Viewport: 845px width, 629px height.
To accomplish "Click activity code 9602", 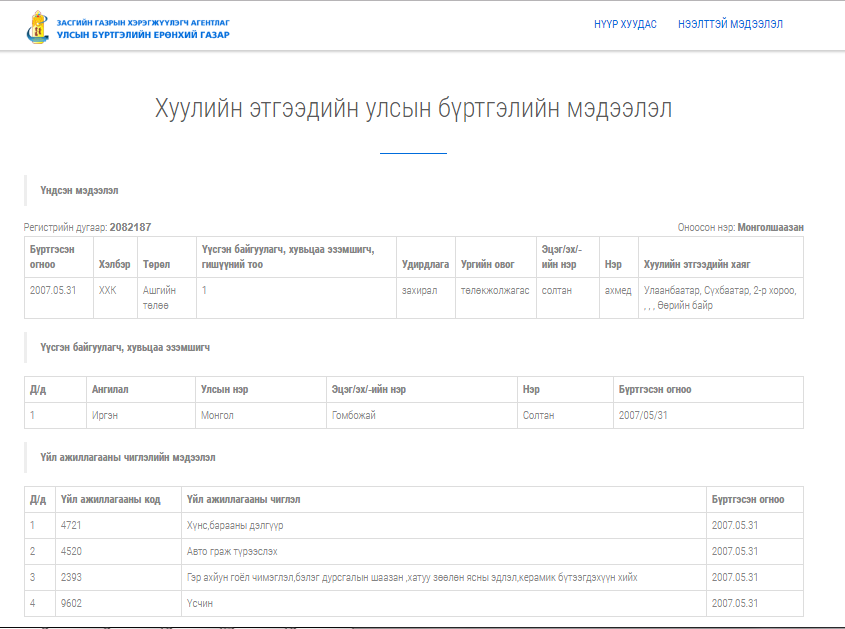I will click(71, 603).
